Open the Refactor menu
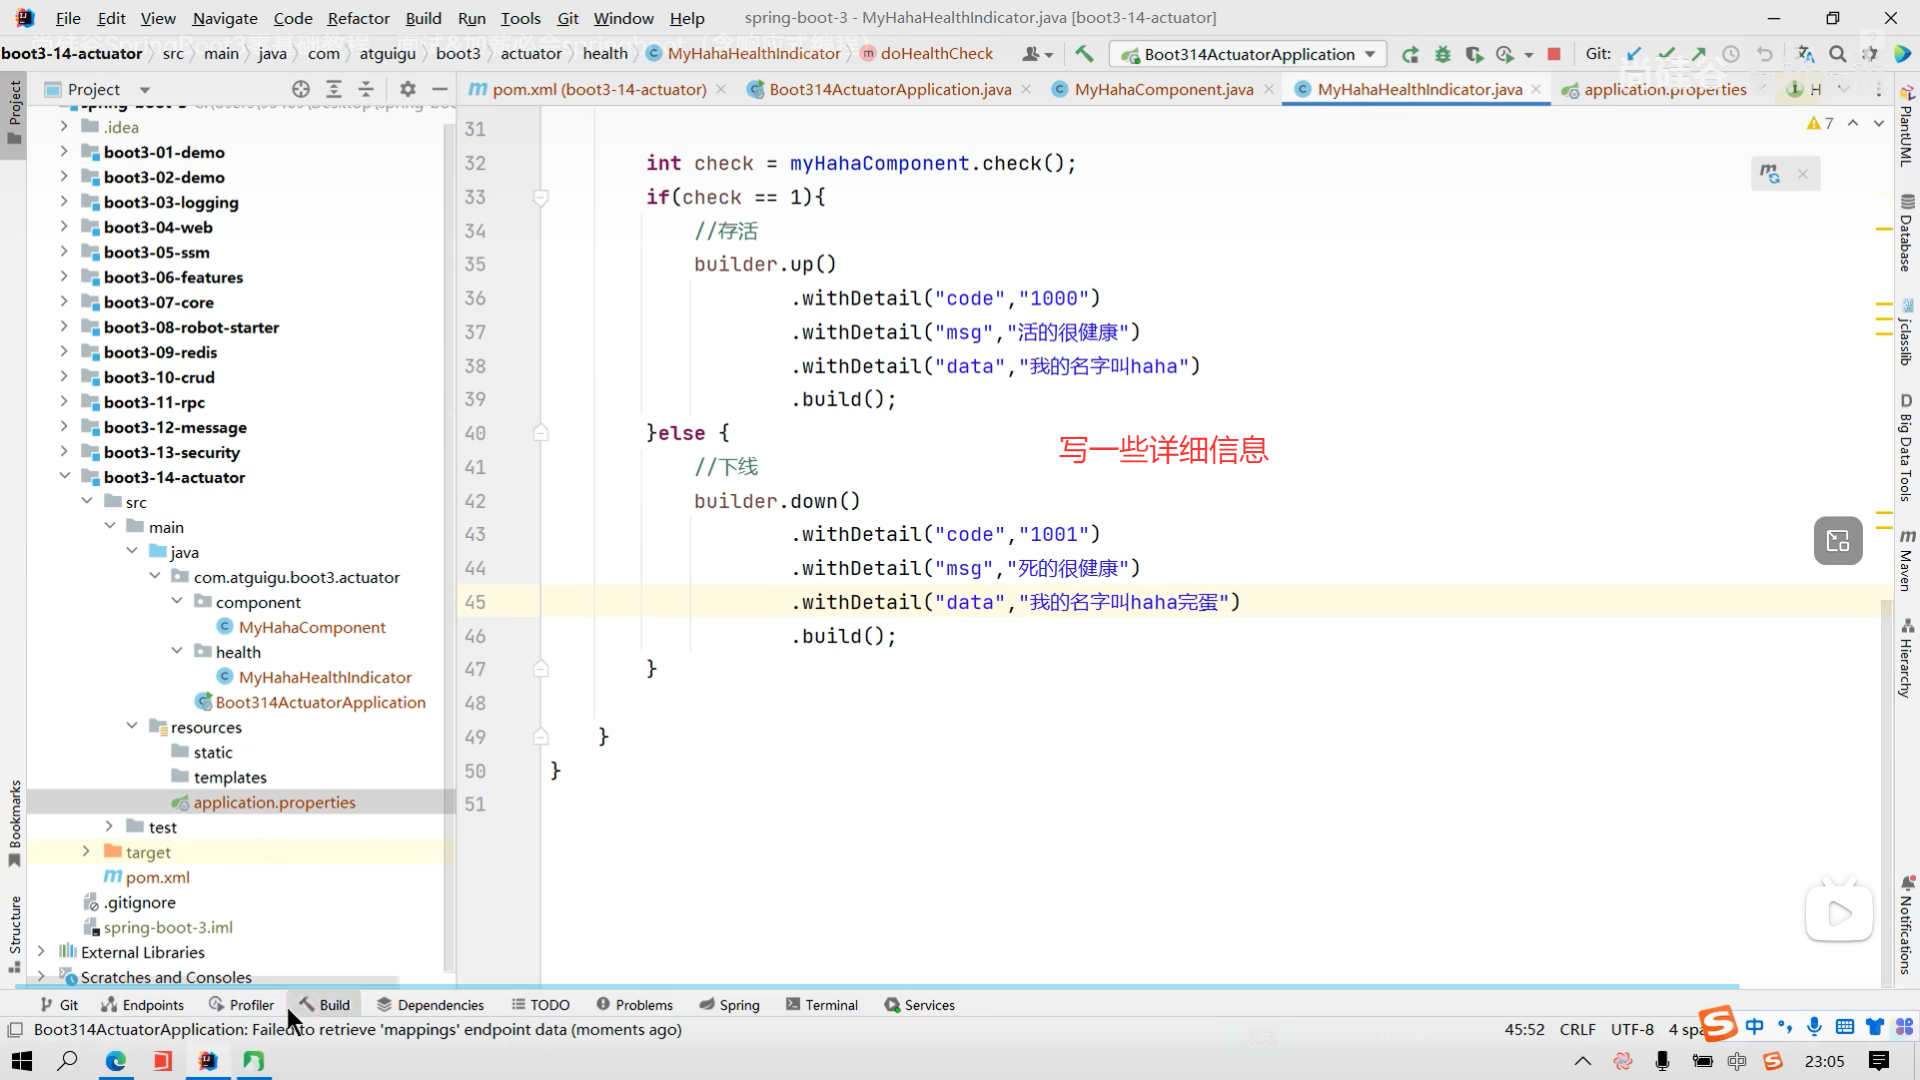The height and width of the screenshot is (1080, 1920). 358,18
